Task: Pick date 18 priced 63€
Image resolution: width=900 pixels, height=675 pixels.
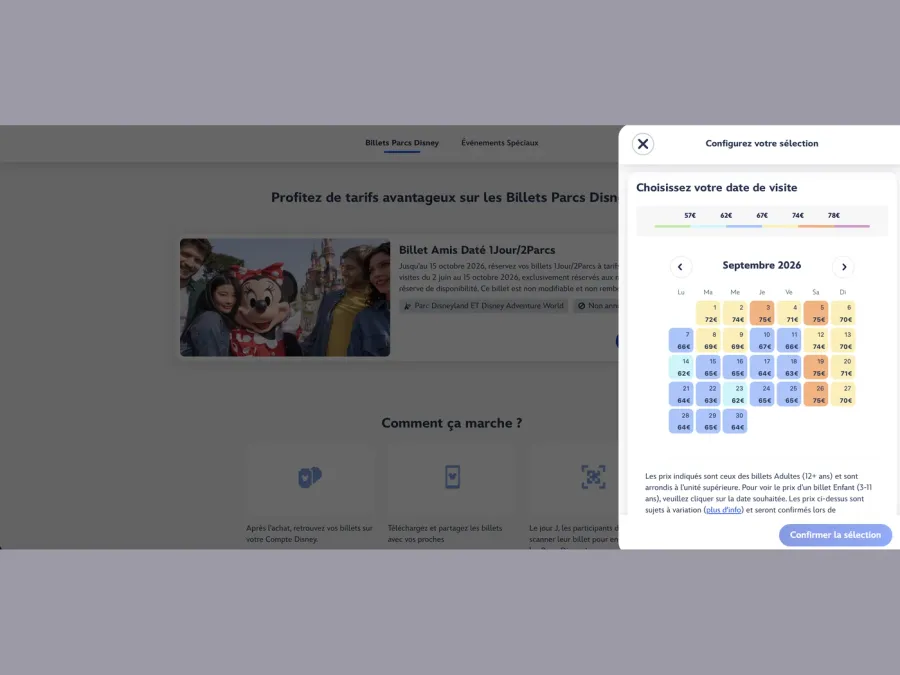Action: pos(789,367)
